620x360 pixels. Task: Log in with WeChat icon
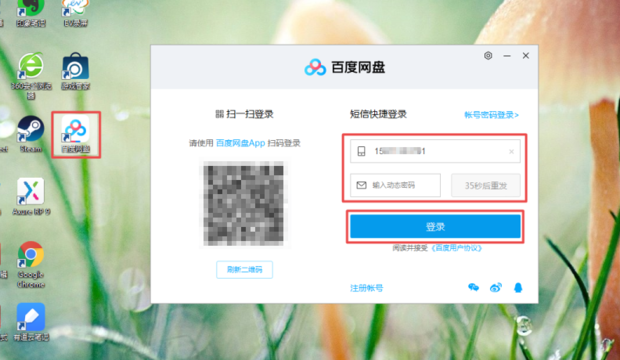473,288
